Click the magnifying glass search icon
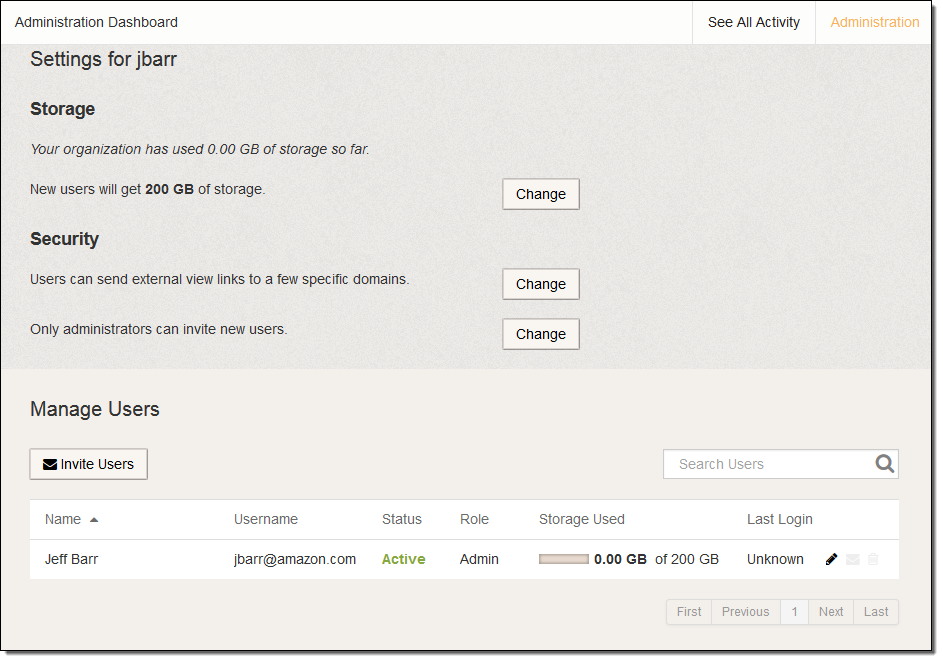 [884, 464]
